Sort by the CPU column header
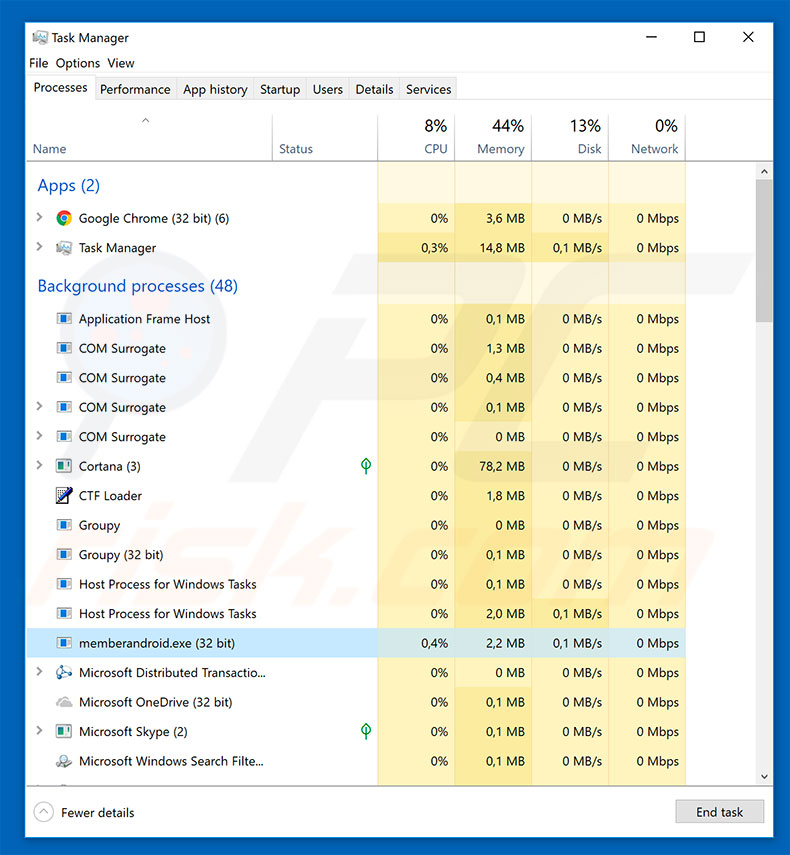Screen dimensions: 790x855 pos(416,137)
